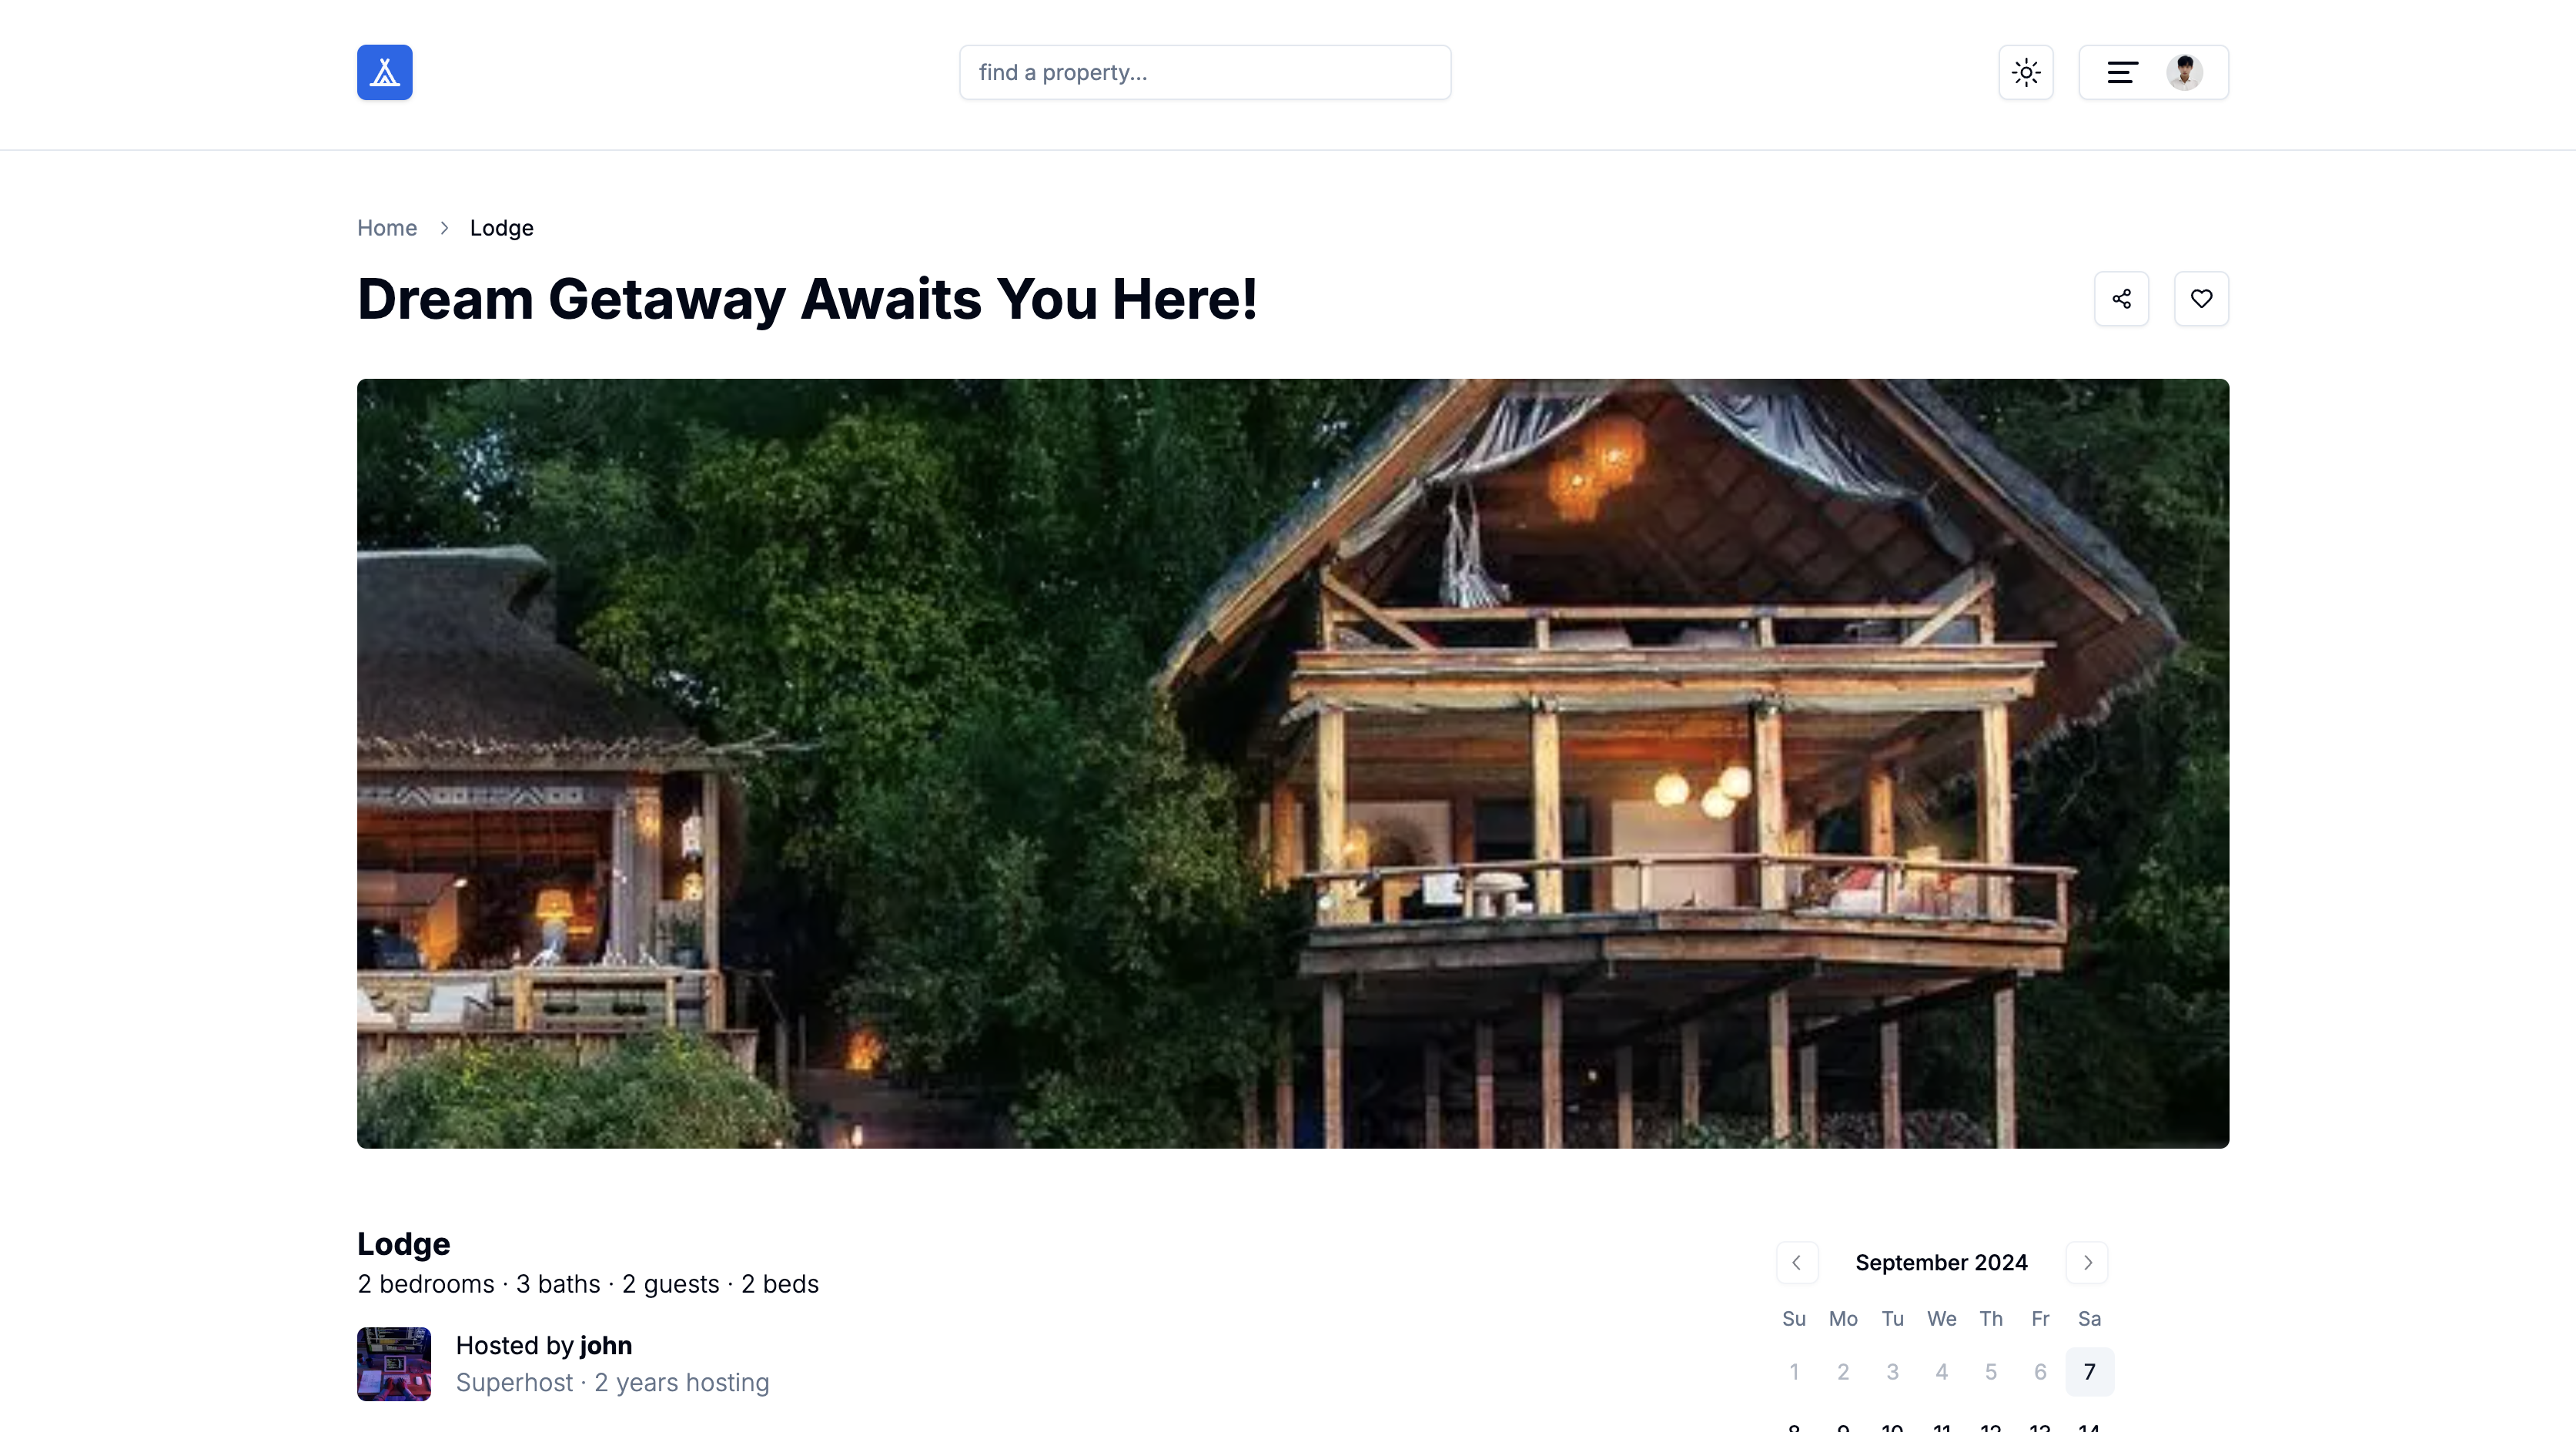Favorite the property with heart icon
This screenshot has width=2576, height=1432.
point(2201,298)
